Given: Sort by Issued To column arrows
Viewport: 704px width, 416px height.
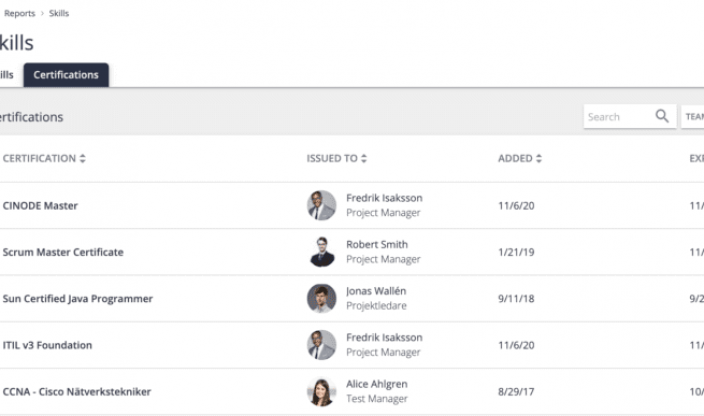Looking at the screenshot, I should click(364, 159).
